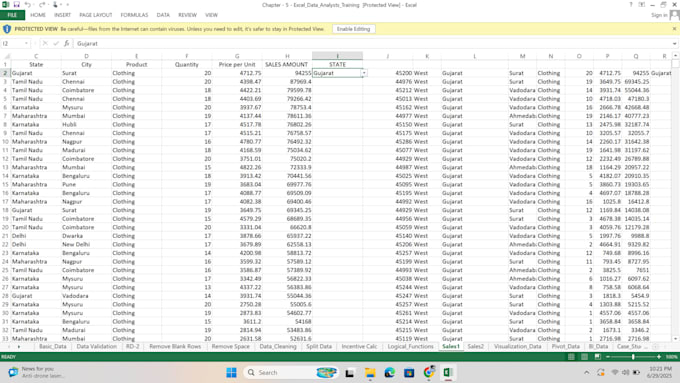Click the Windows Start button
The width and height of the screenshot is (680, 383).
click(232, 373)
